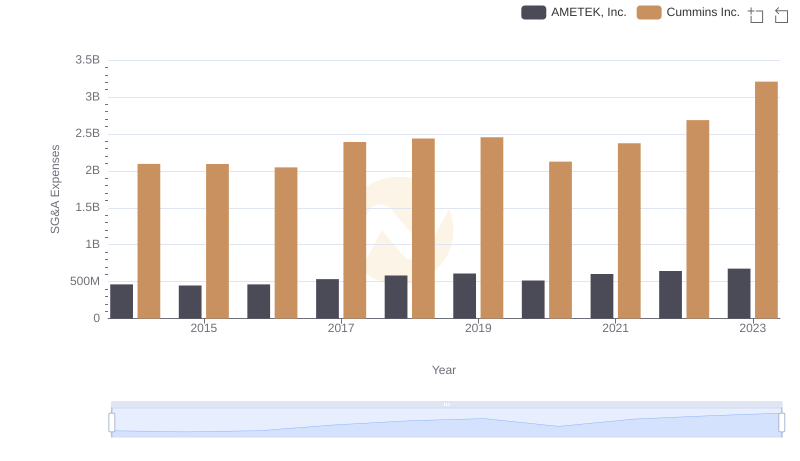Image resolution: width=800 pixels, height=461 pixels.
Task: Click the 'SG&A Expenses' y-axis title
Action: coord(55,189)
